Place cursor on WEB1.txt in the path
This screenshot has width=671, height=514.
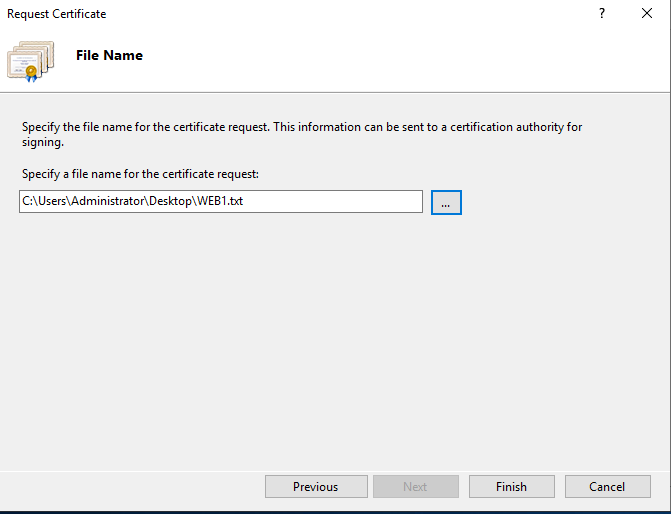219,202
